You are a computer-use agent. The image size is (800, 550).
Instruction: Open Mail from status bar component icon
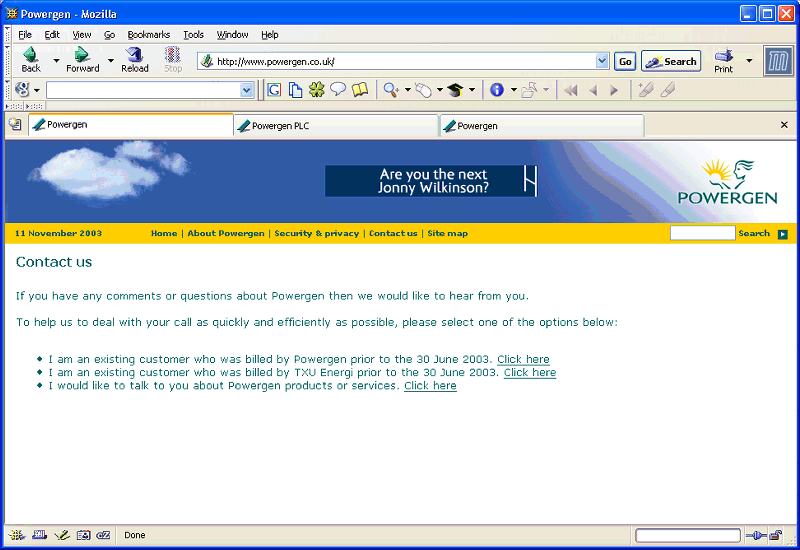[x=39, y=535]
